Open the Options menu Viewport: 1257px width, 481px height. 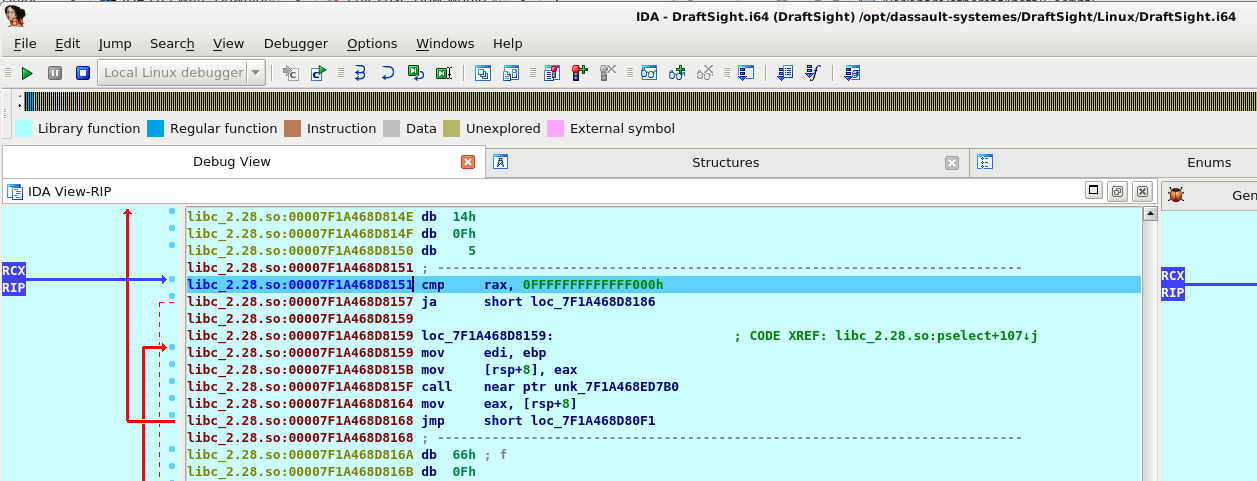click(372, 43)
